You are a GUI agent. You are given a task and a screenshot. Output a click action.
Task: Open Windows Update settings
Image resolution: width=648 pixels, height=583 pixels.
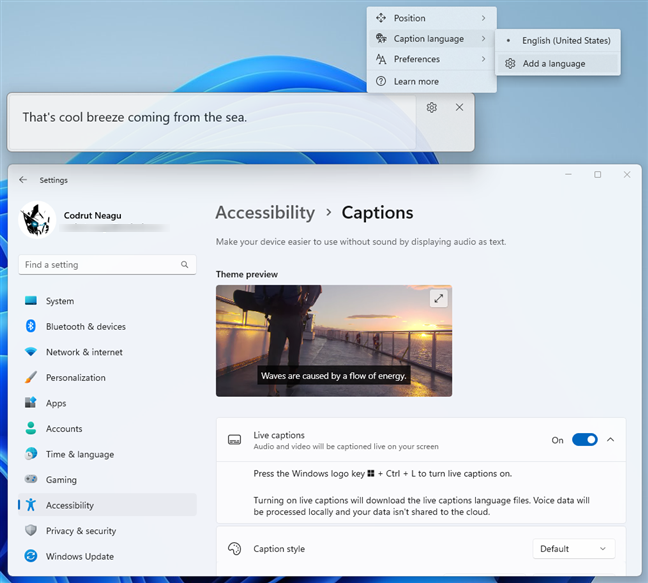coord(107,557)
